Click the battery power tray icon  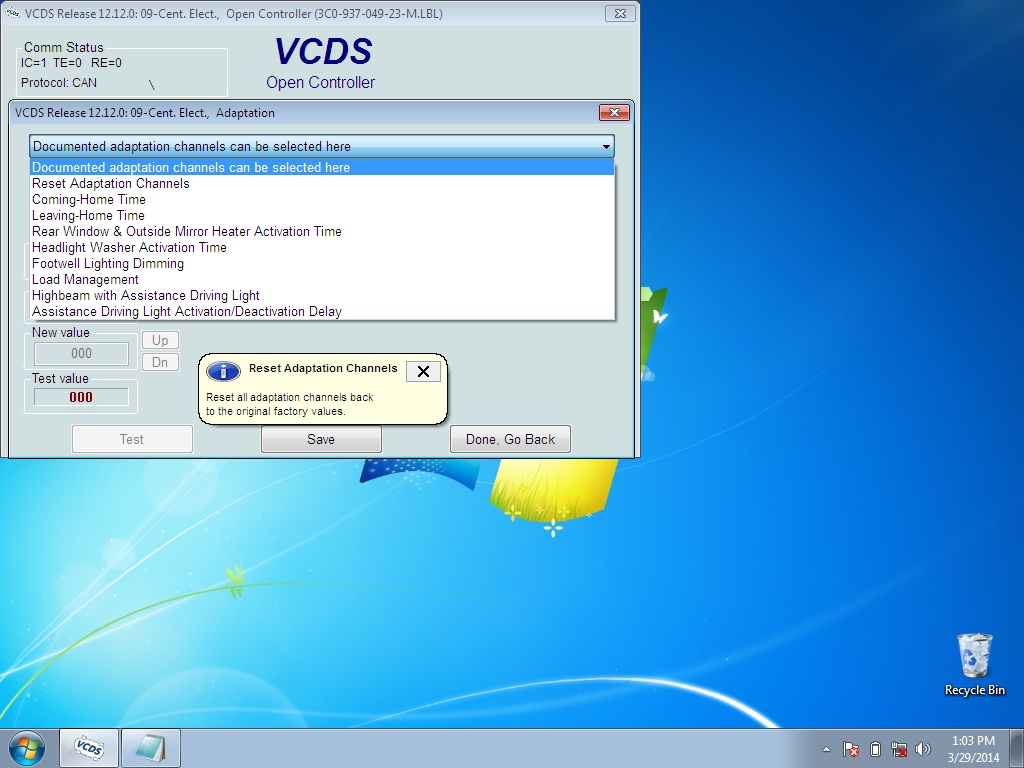click(x=875, y=749)
